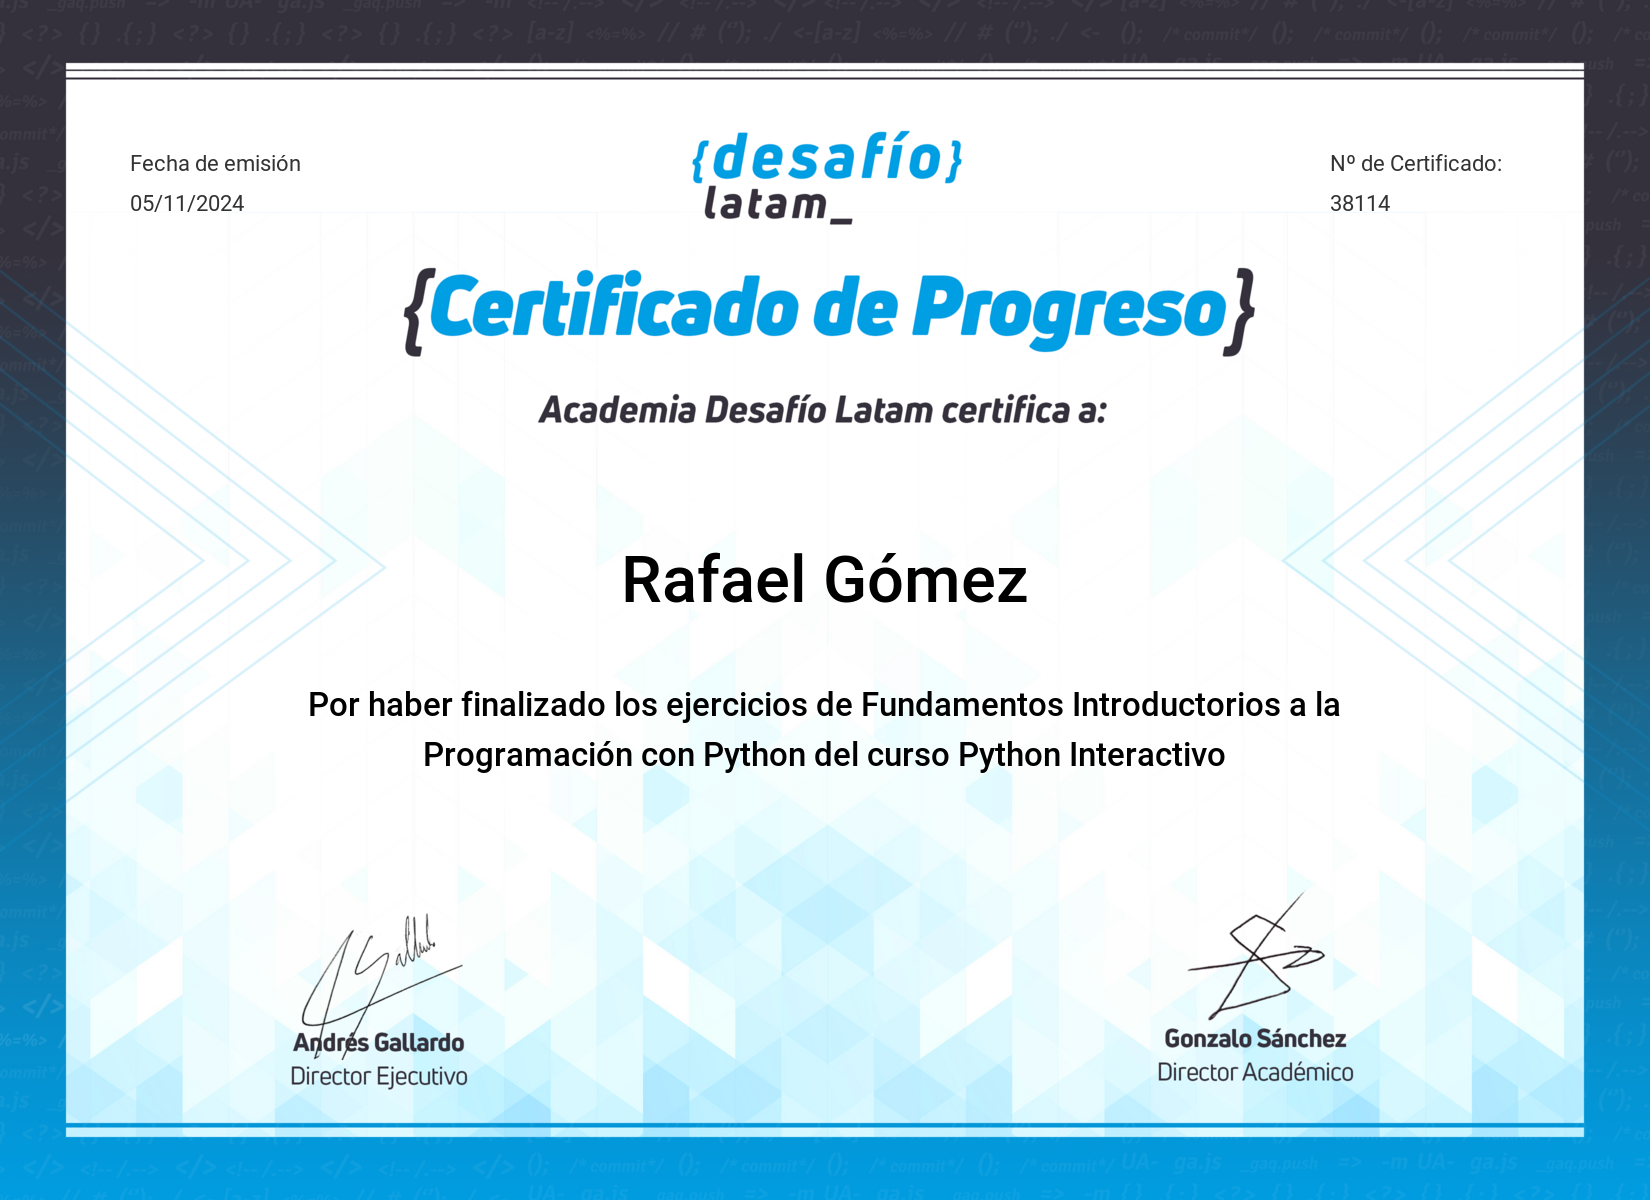
Task: Select the "Nº de Certificado:" label
Action: pos(1416,163)
